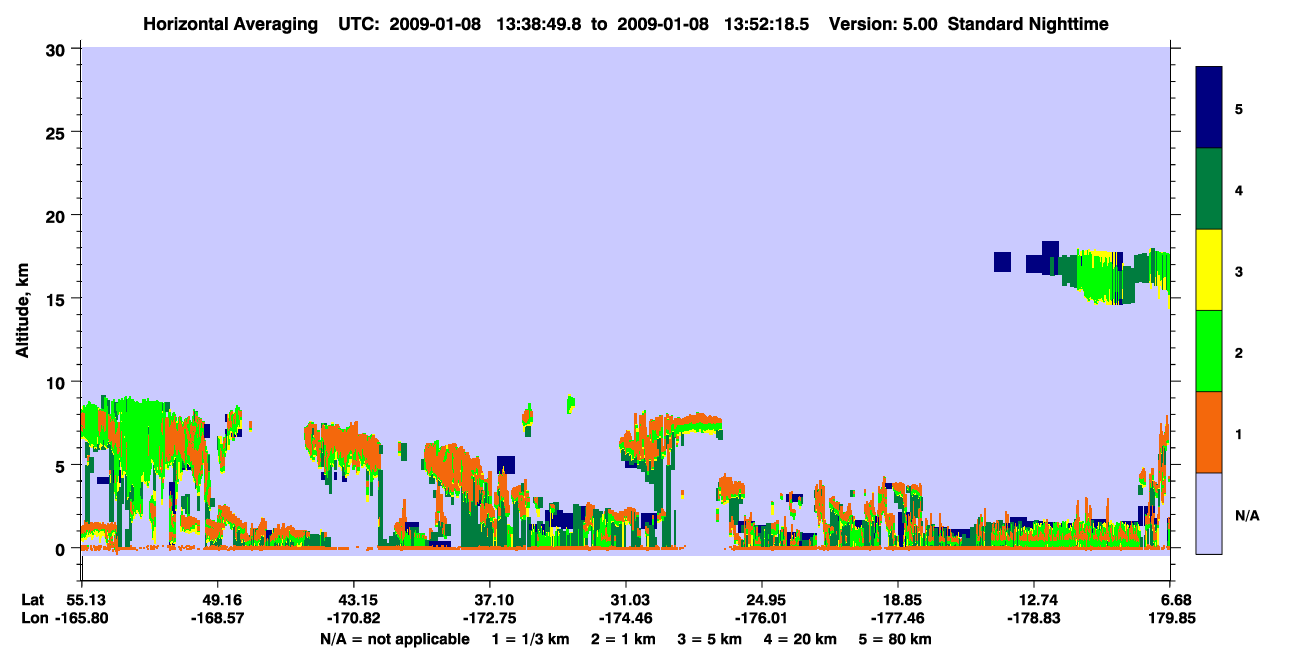Click 'N/A = not applicable' legend text
The height and width of the screenshot is (667, 1300).
[x=395, y=638]
